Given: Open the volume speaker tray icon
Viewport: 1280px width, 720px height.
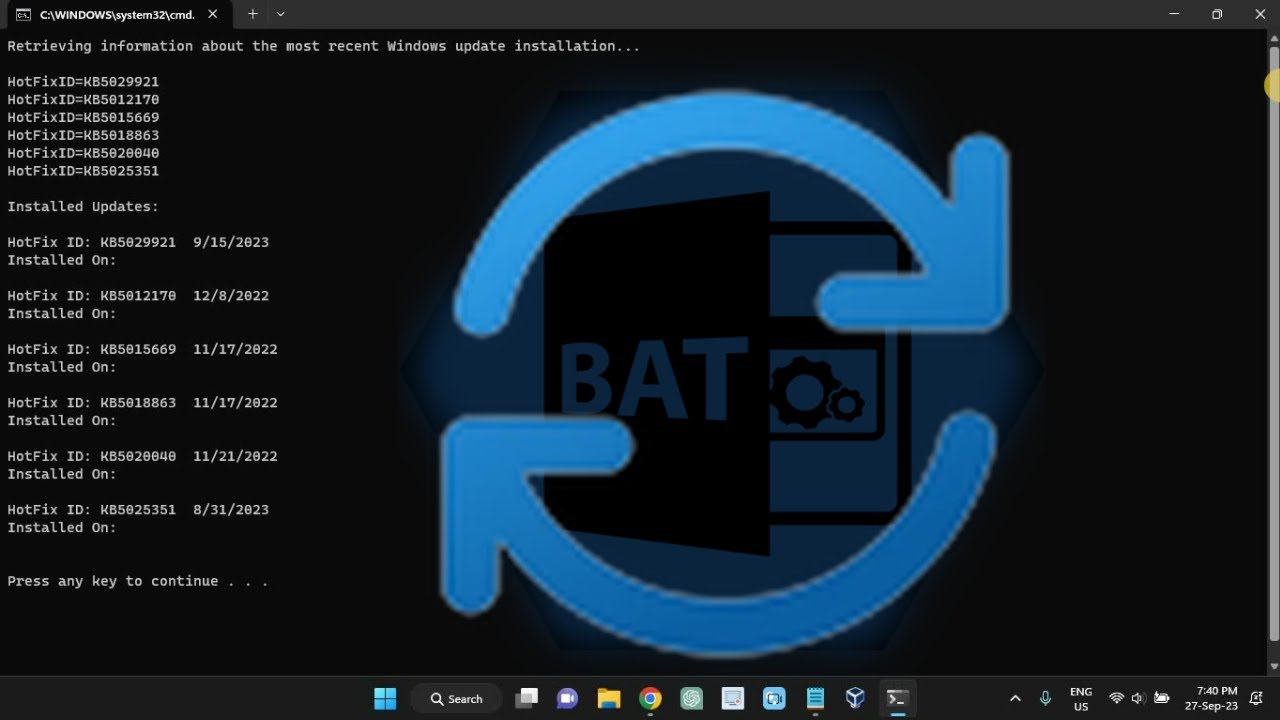Looking at the screenshot, I should point(1138,699).
